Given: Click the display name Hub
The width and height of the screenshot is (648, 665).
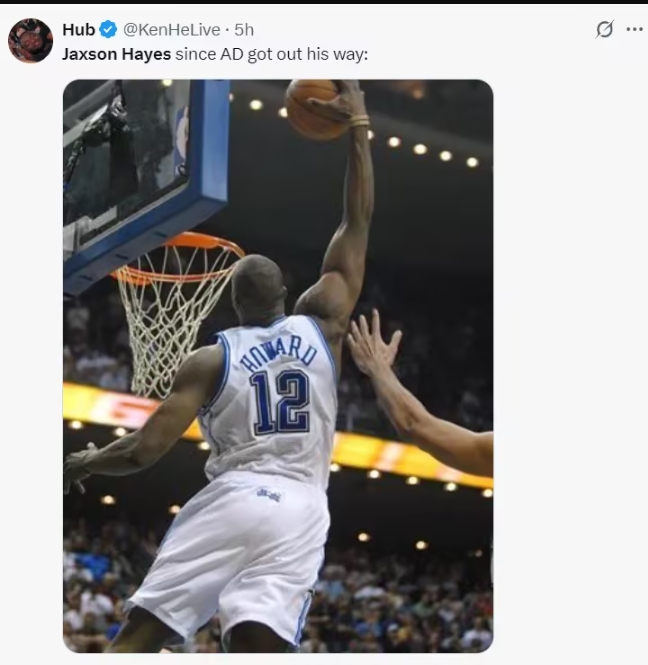Looking at the screenshot, I should tap(78, 30).
